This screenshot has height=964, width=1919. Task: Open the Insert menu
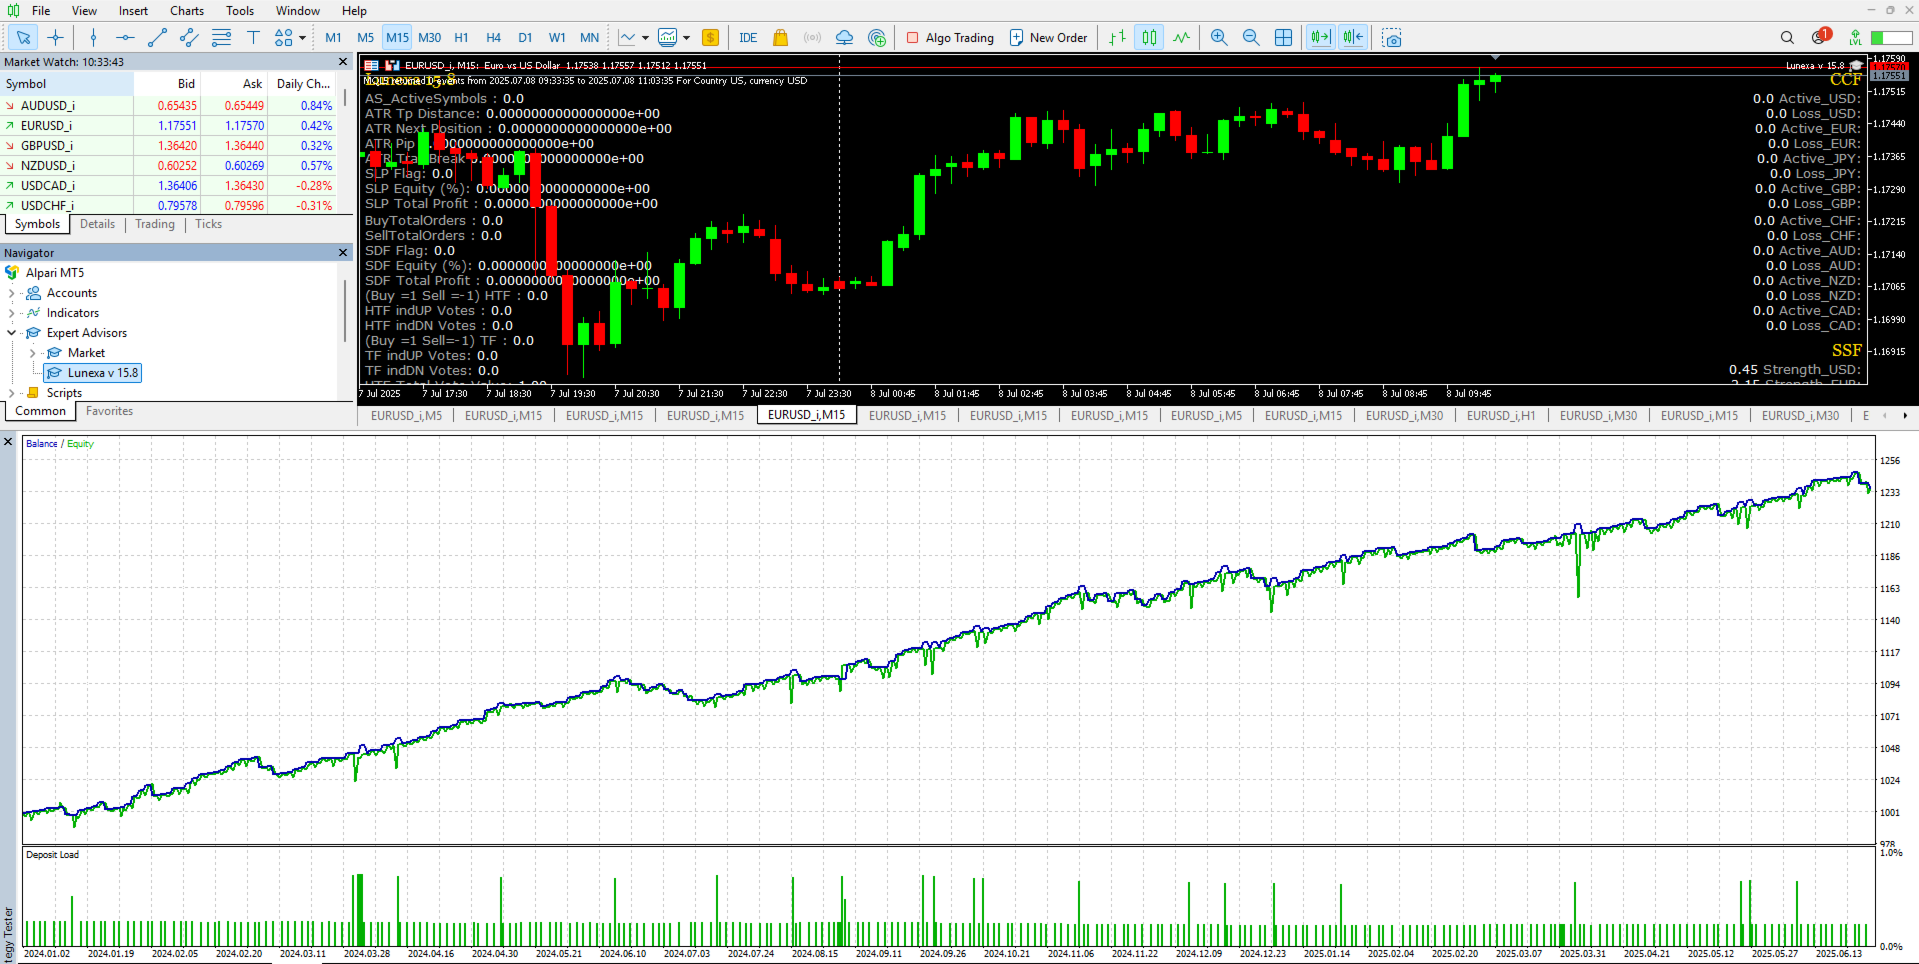coord(133,11)
